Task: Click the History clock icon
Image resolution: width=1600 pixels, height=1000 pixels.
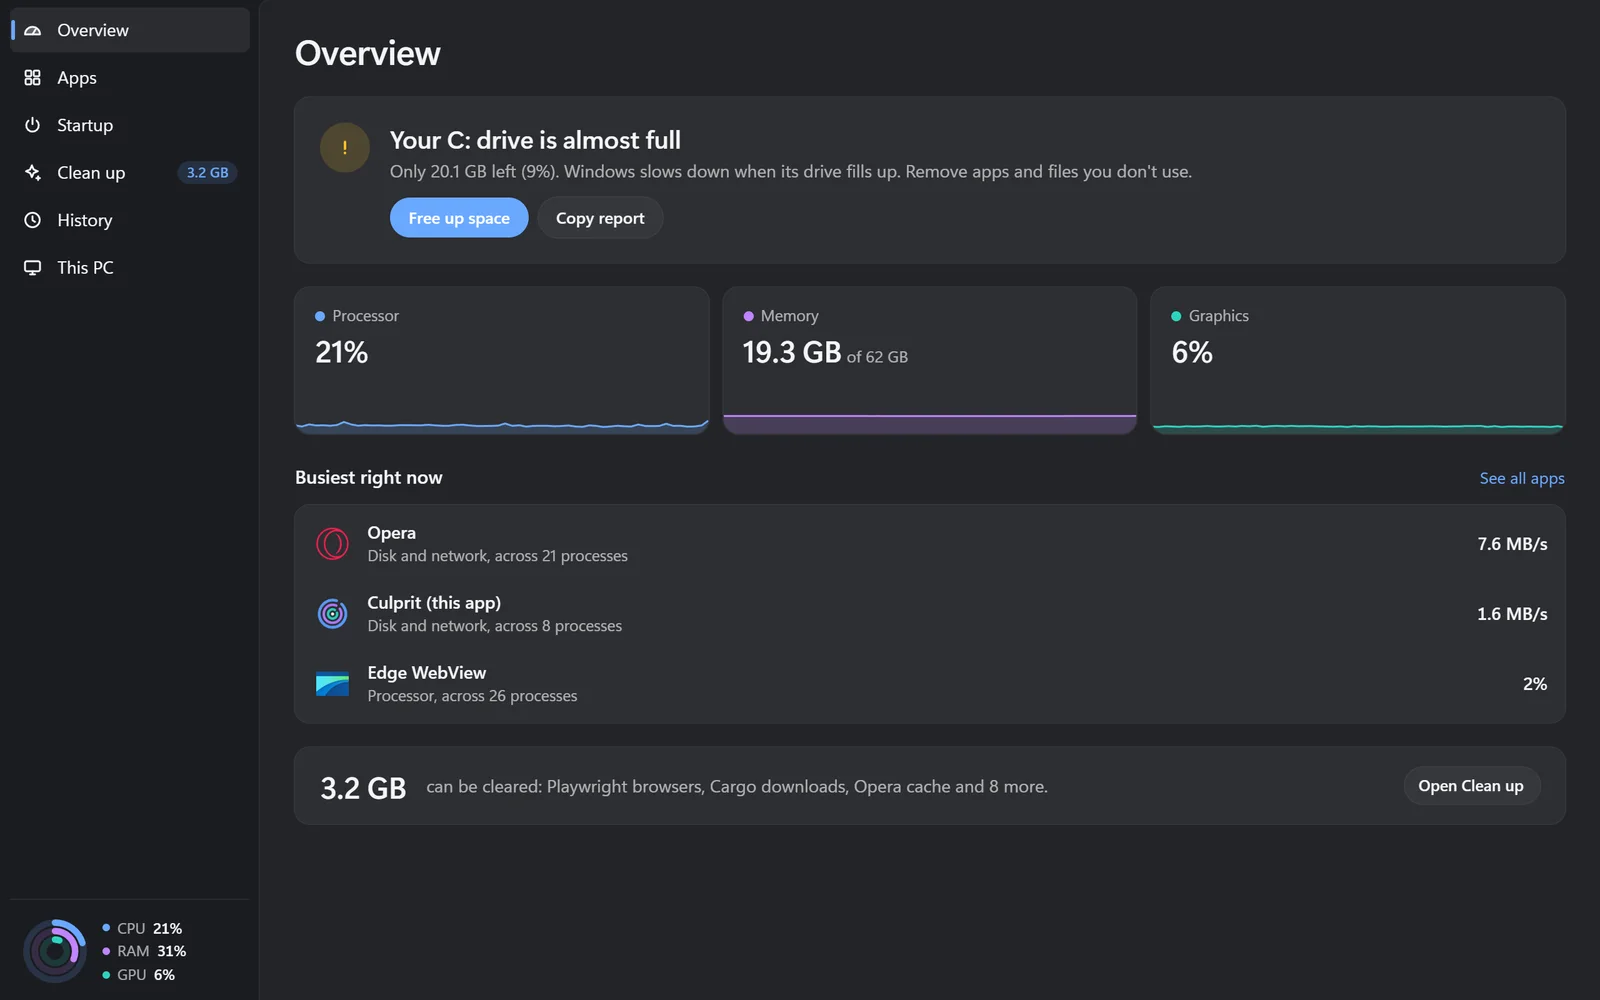Action: pyautogui.click(x=33, y=220)
